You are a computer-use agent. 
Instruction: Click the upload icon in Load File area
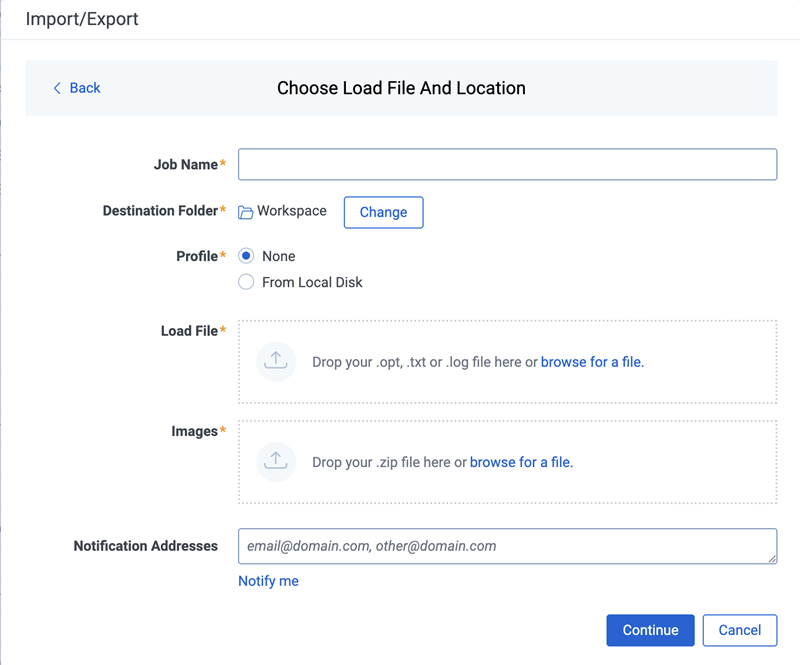[276, 361]
